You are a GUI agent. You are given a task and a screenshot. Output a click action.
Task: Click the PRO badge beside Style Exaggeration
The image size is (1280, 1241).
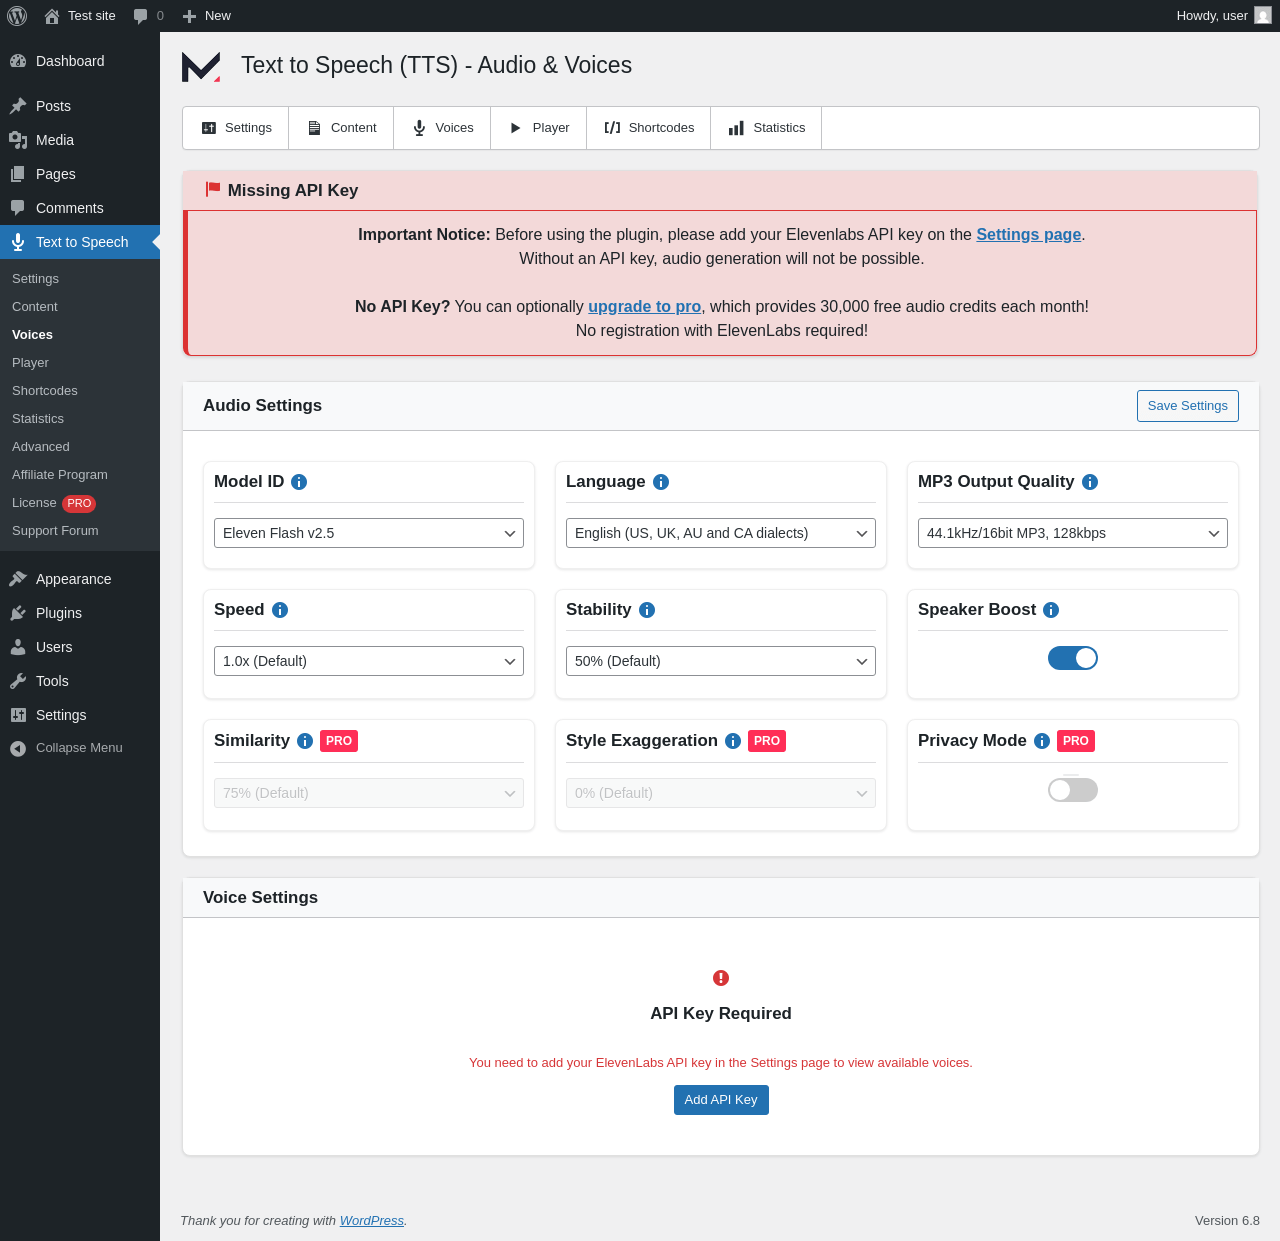pos(767,741)
